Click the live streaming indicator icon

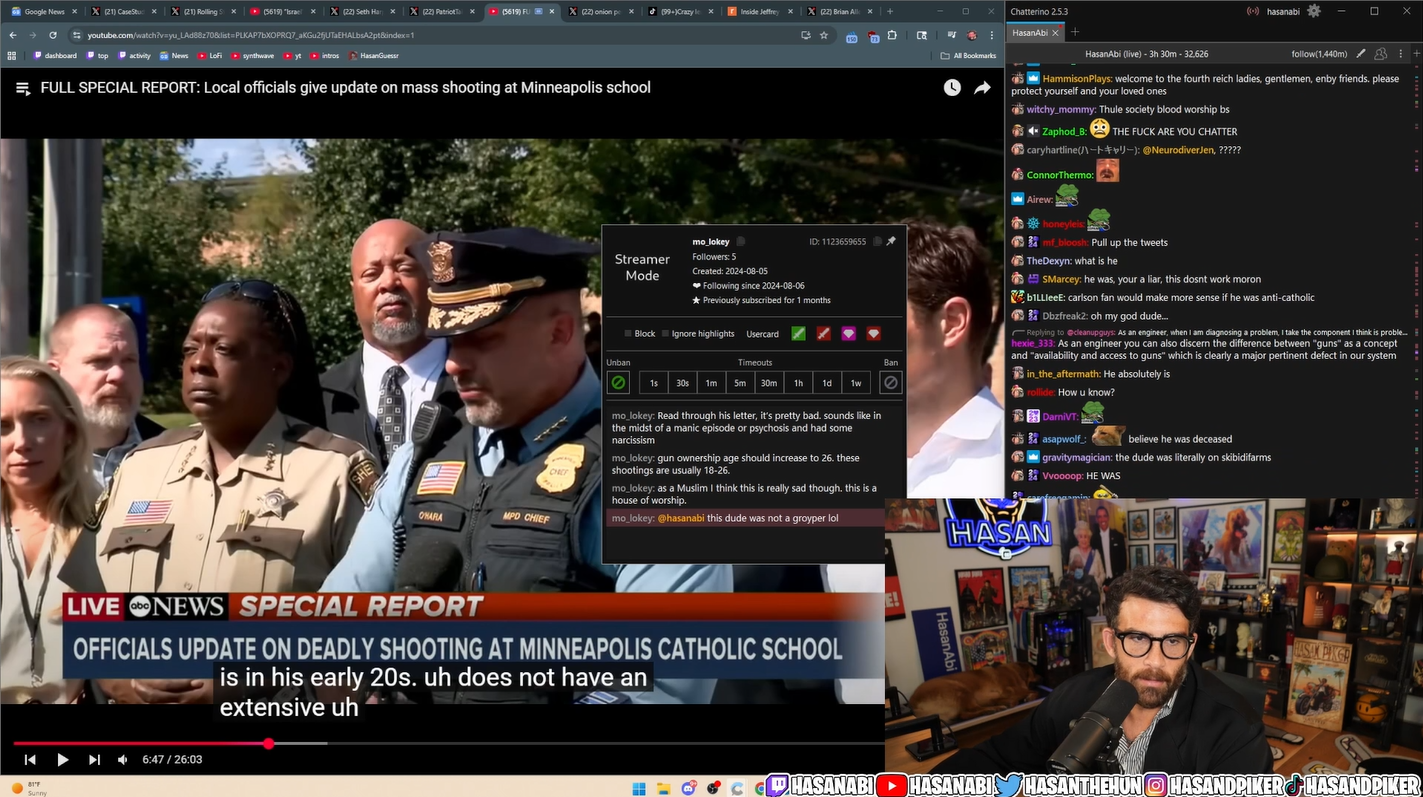[x=1253, y=11]
